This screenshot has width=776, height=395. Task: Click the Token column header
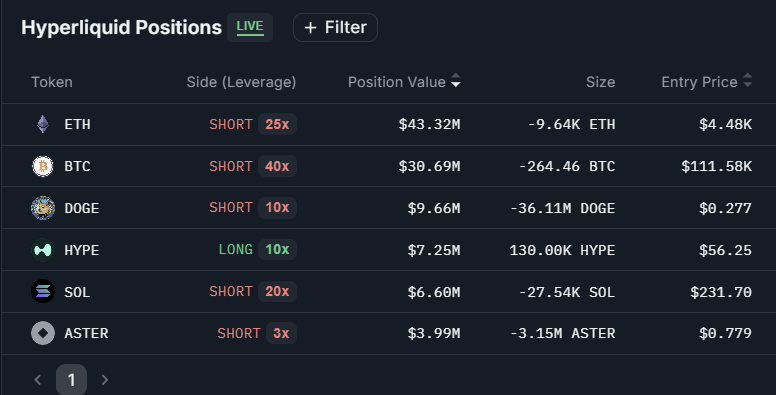(52, 82)
